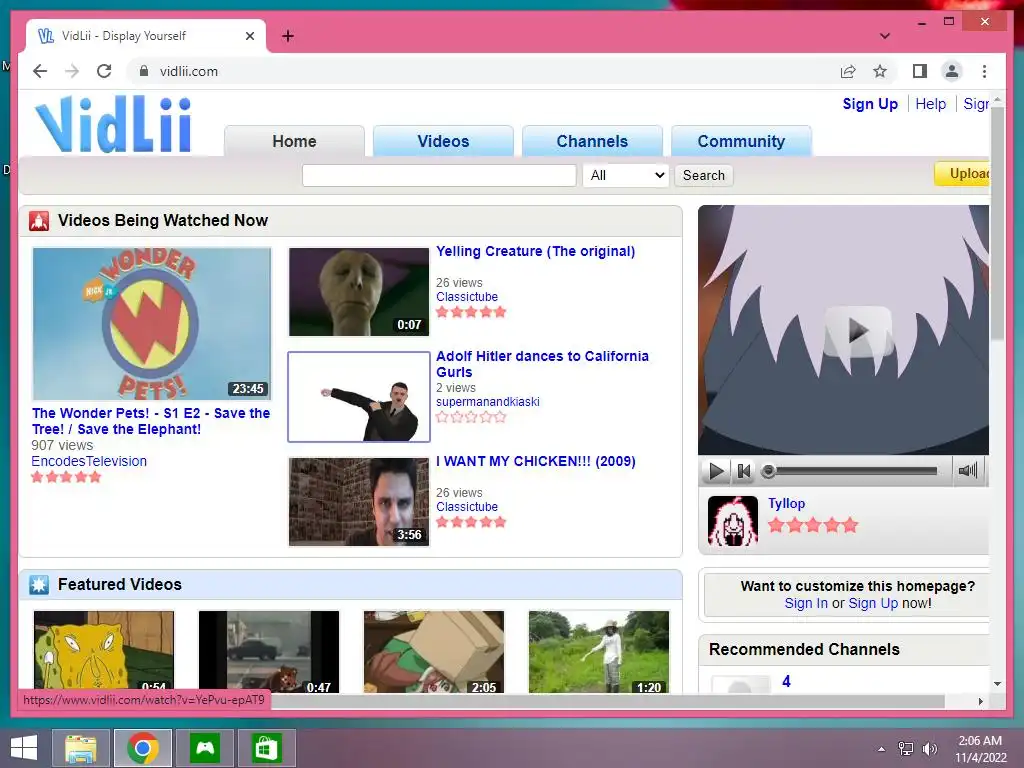This screenshot has height=768, width=1024.
Task: Click the featured thumbnail with 1:20 duration
Action: point(599,652)
